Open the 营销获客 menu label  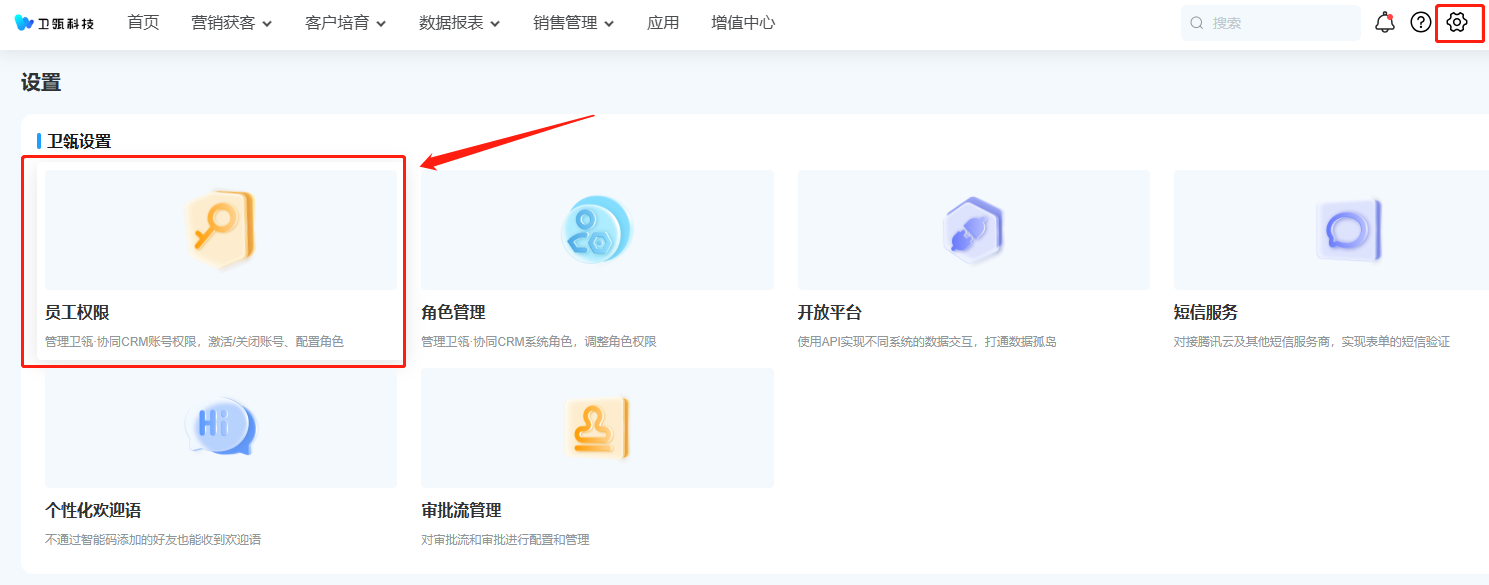click(x=223, y=23)
